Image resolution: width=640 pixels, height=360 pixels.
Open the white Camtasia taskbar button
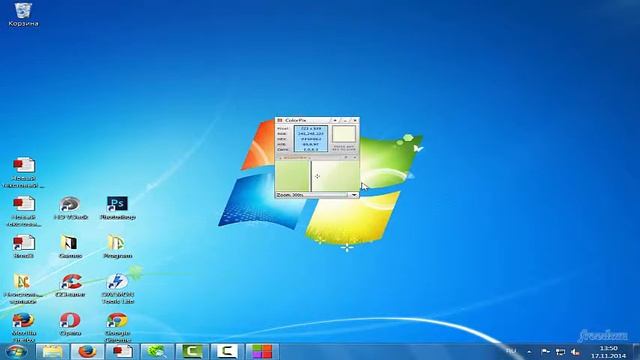[227, 352]
